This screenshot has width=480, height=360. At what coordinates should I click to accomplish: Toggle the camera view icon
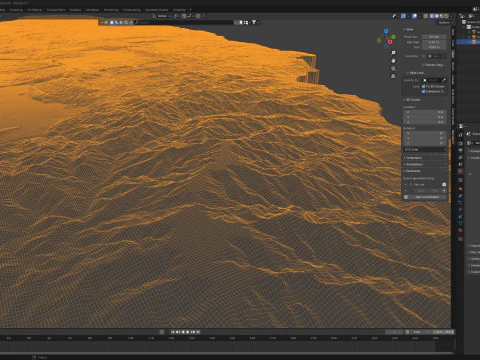[393, 68]
